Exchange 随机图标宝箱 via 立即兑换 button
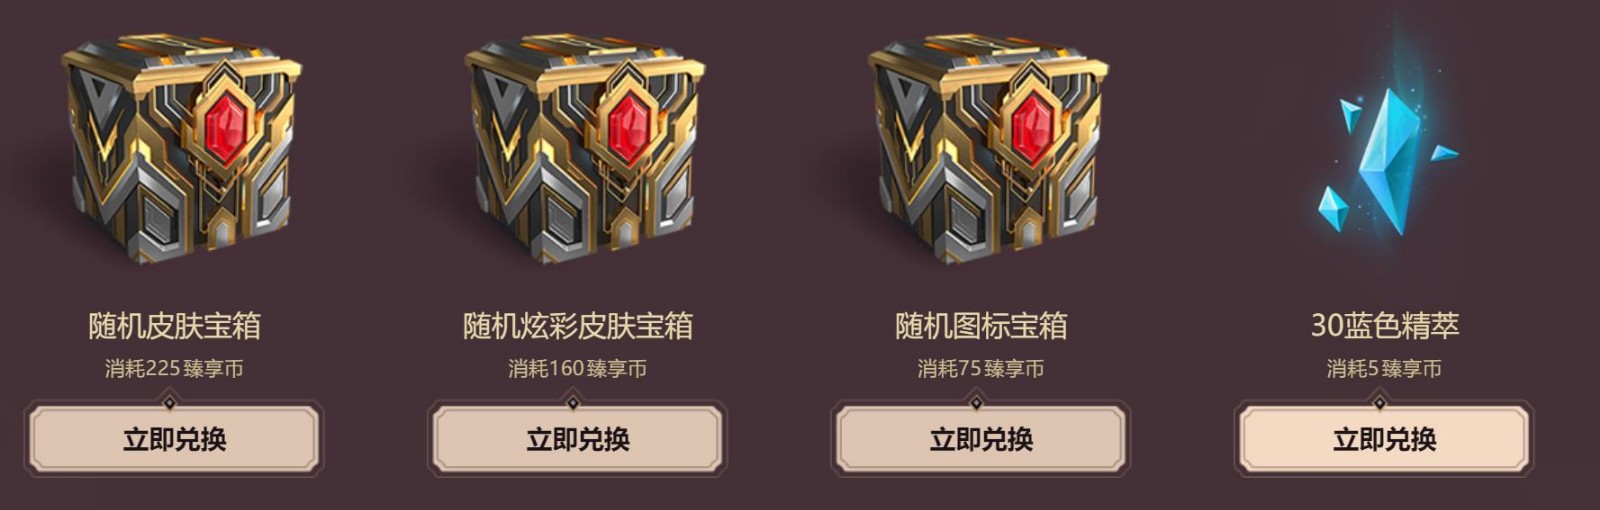 pos(981,439)
